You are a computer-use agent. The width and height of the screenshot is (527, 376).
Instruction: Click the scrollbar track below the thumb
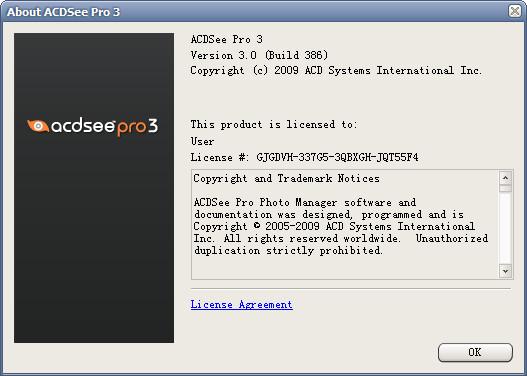505,228
